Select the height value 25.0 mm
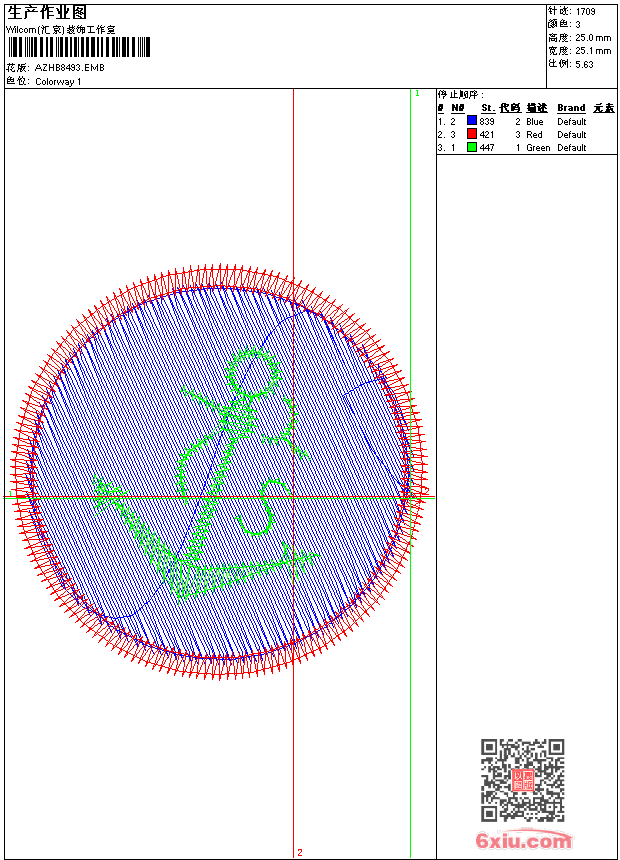Image resolution: width=620 pixels, height=860 pixels. [593, 38]
